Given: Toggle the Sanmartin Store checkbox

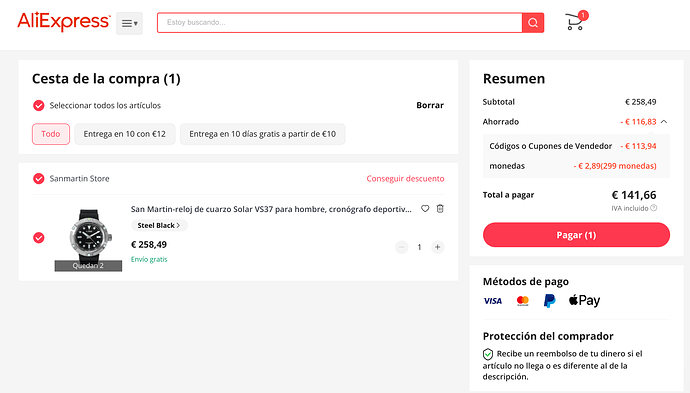Looking at the screenshot, I should 39,178.
